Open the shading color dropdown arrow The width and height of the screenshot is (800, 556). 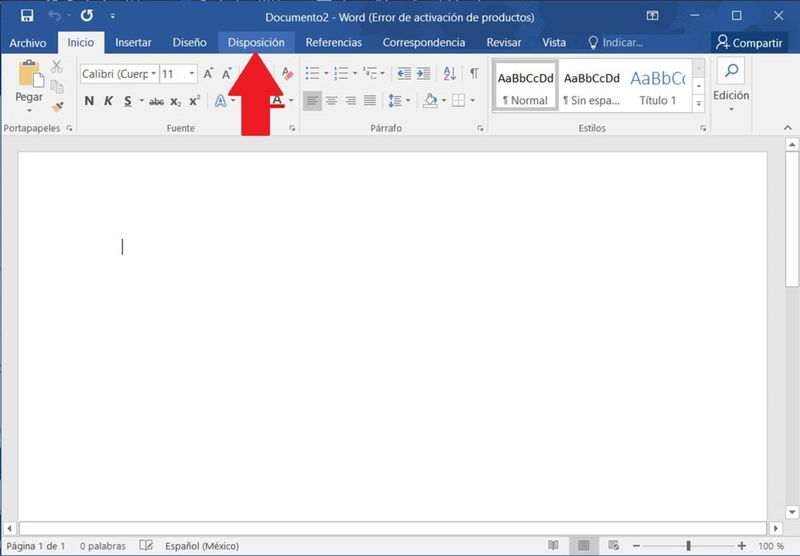[x=444, y=101]
